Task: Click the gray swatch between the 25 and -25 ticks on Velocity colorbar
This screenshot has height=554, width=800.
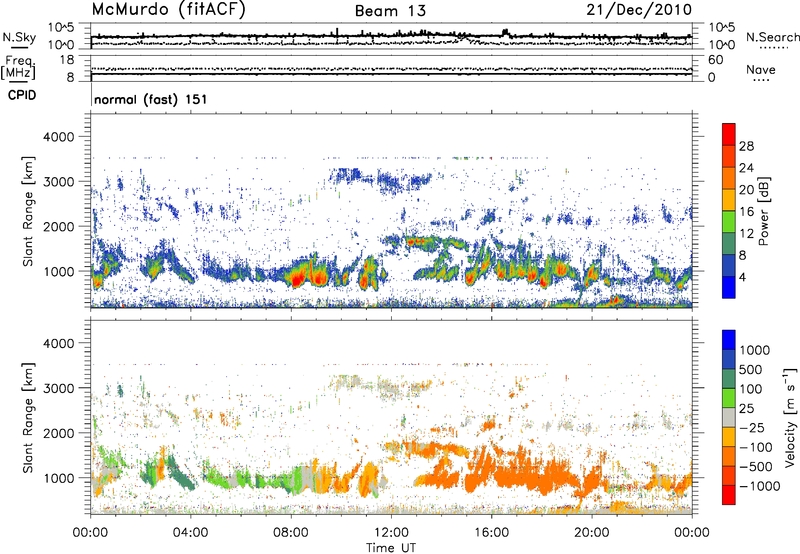Action: [x=729, y=417]
